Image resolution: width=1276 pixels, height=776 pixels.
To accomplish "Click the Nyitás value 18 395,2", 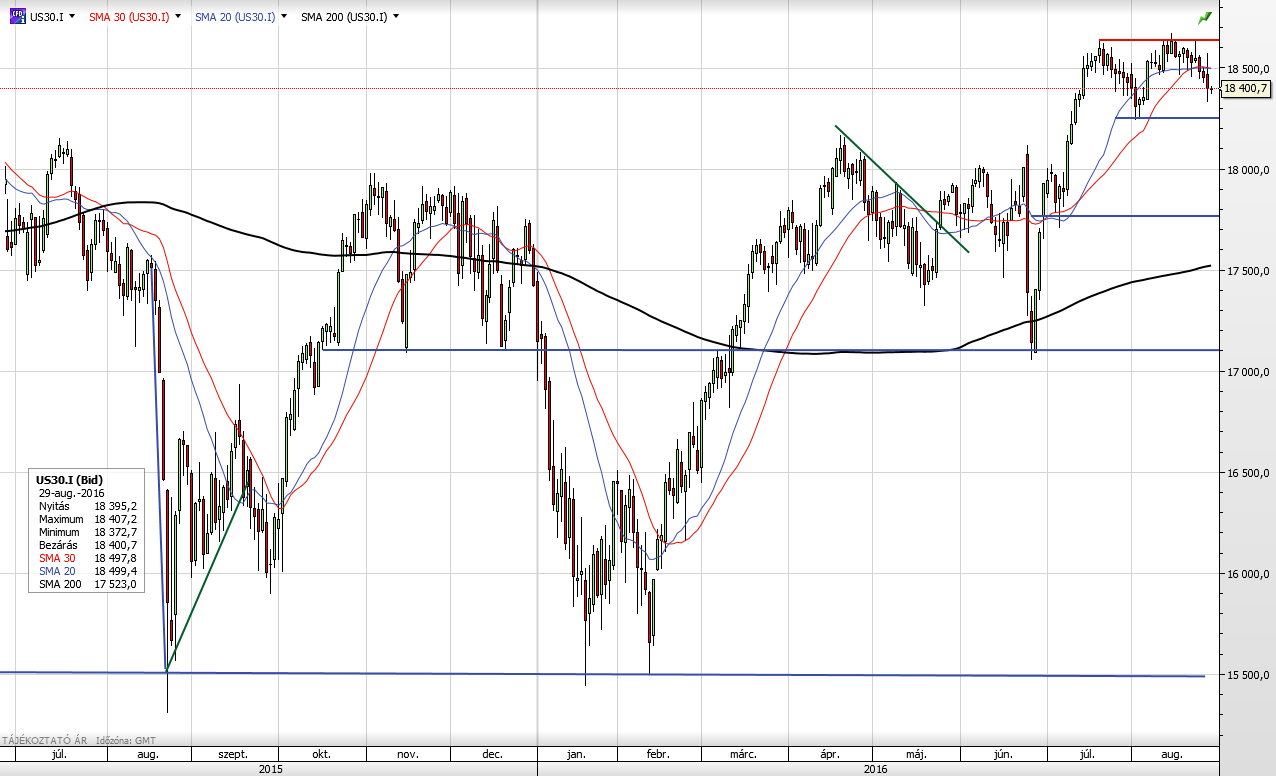I will (116, 506).
